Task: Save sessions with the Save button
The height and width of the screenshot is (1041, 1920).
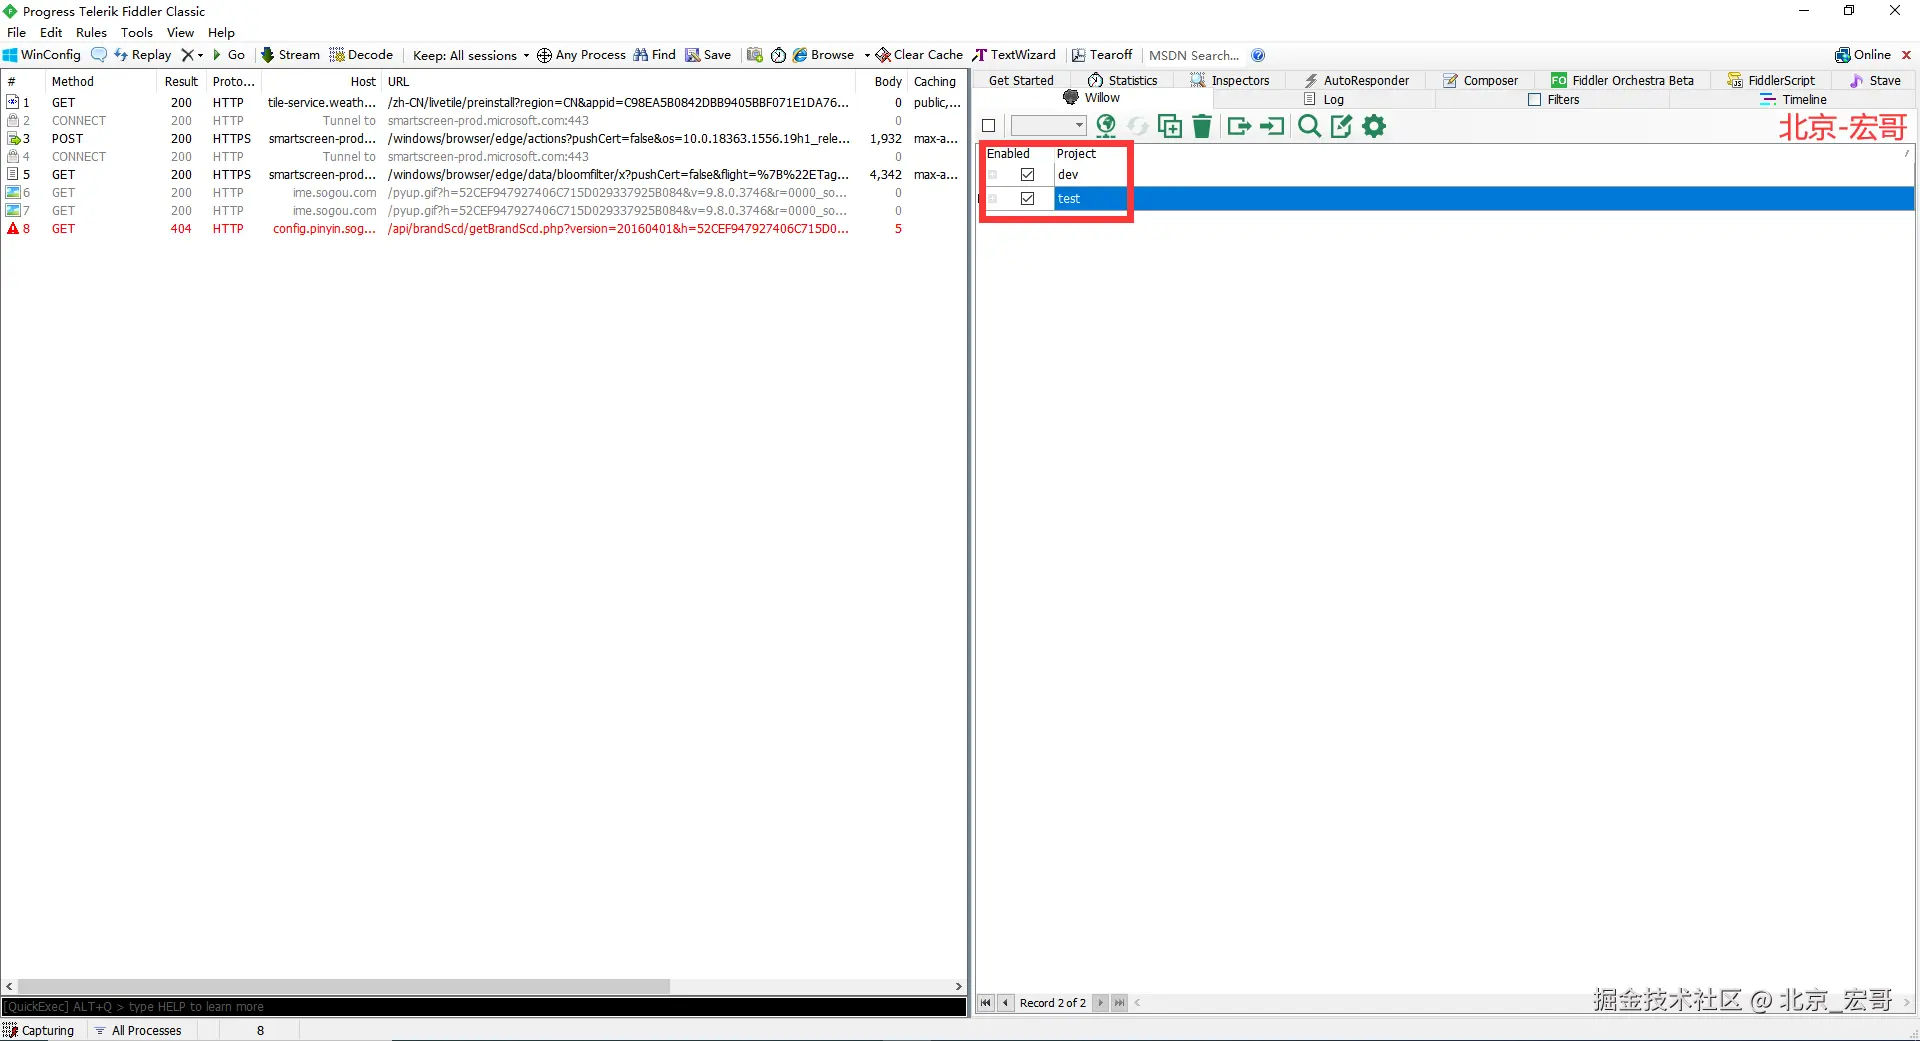Action: pyautogui.click(x=708, y=55)
